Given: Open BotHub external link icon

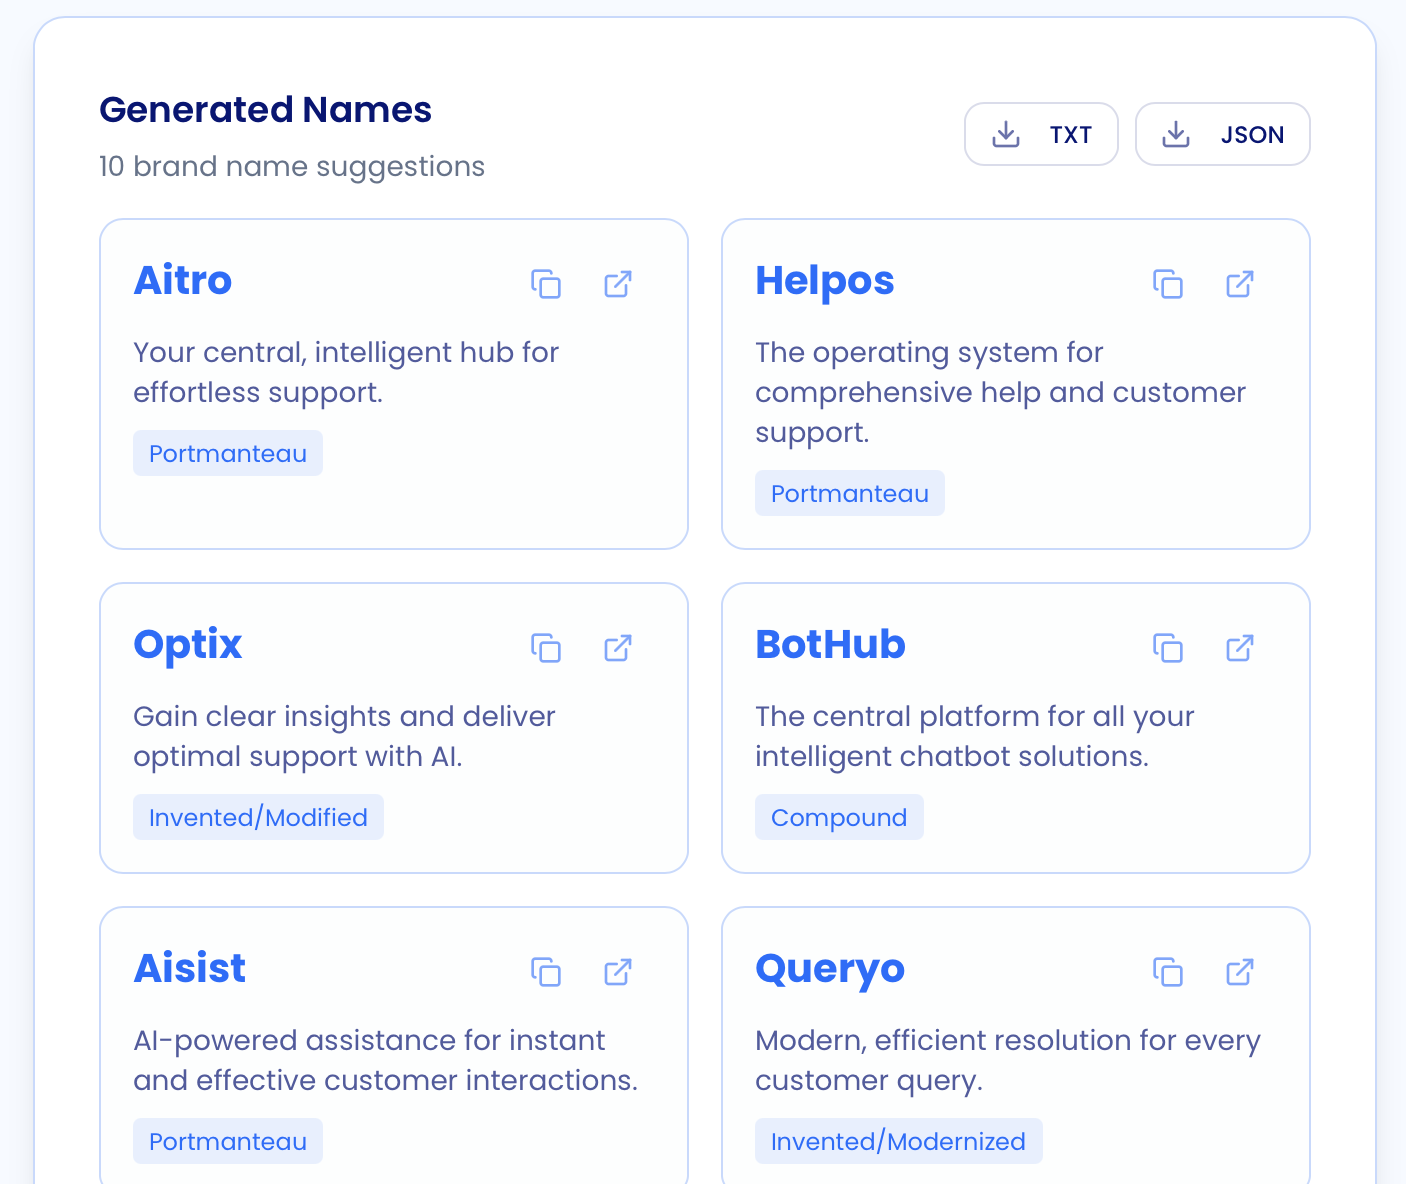Looking at the screenshot, I should 1240,648.
